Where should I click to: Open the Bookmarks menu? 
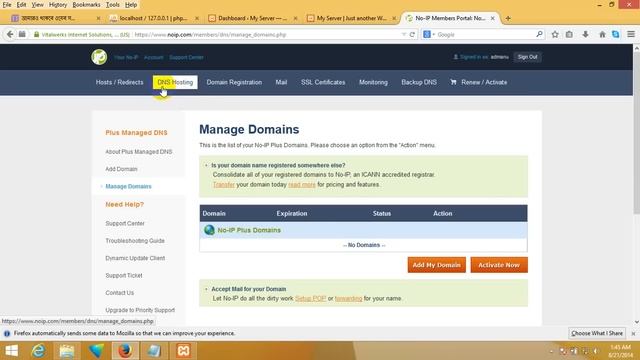point(86,5)
